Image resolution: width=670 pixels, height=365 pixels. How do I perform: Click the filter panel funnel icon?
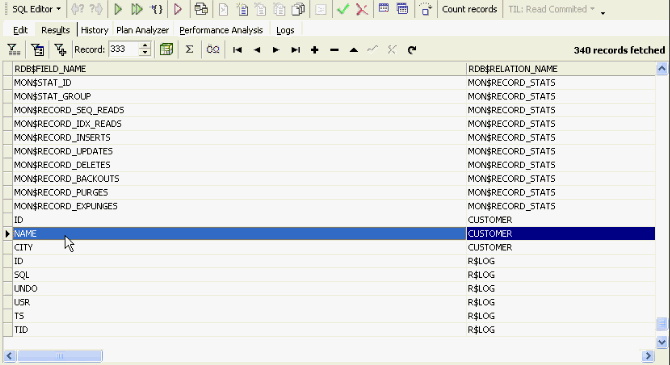click(14, 50)
